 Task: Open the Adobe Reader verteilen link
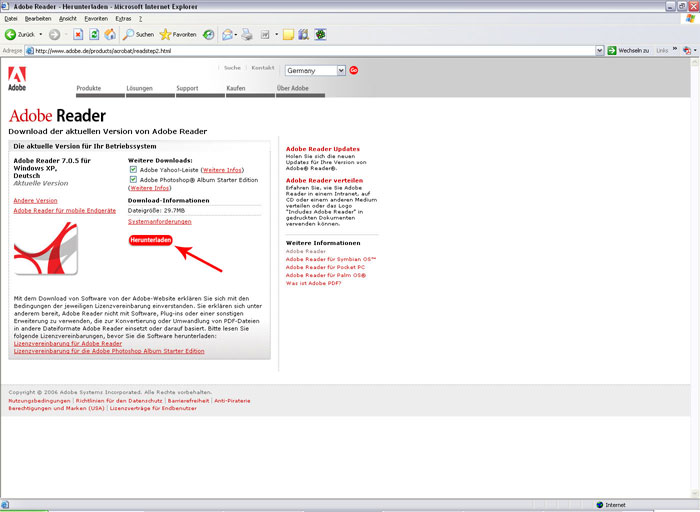click(325, 180)
